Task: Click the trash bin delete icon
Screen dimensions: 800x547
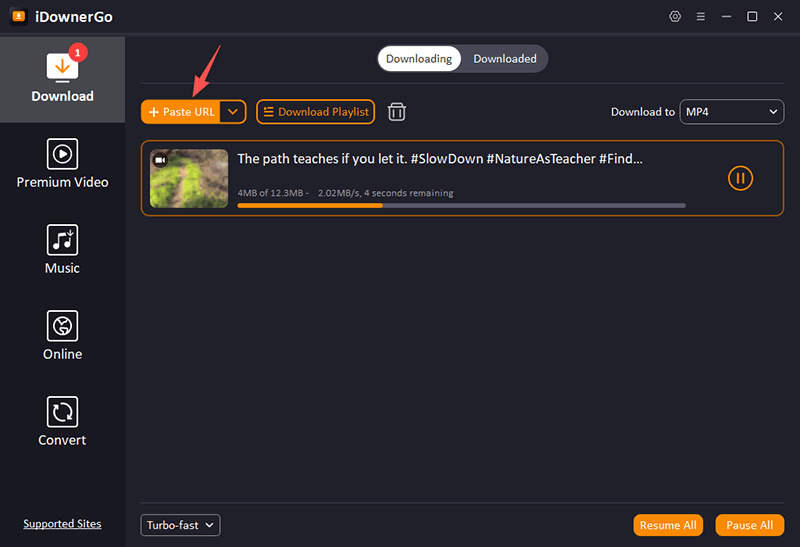Action: [396, 112]
